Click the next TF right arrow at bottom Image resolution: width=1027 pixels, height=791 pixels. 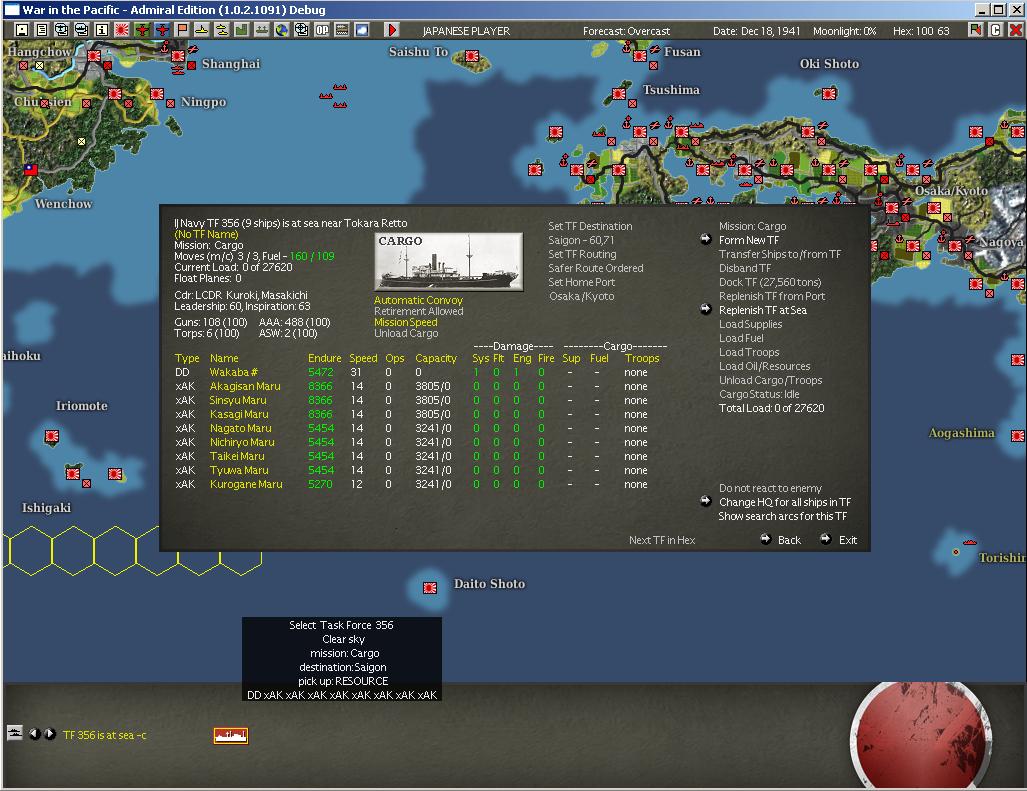[50, 734]
